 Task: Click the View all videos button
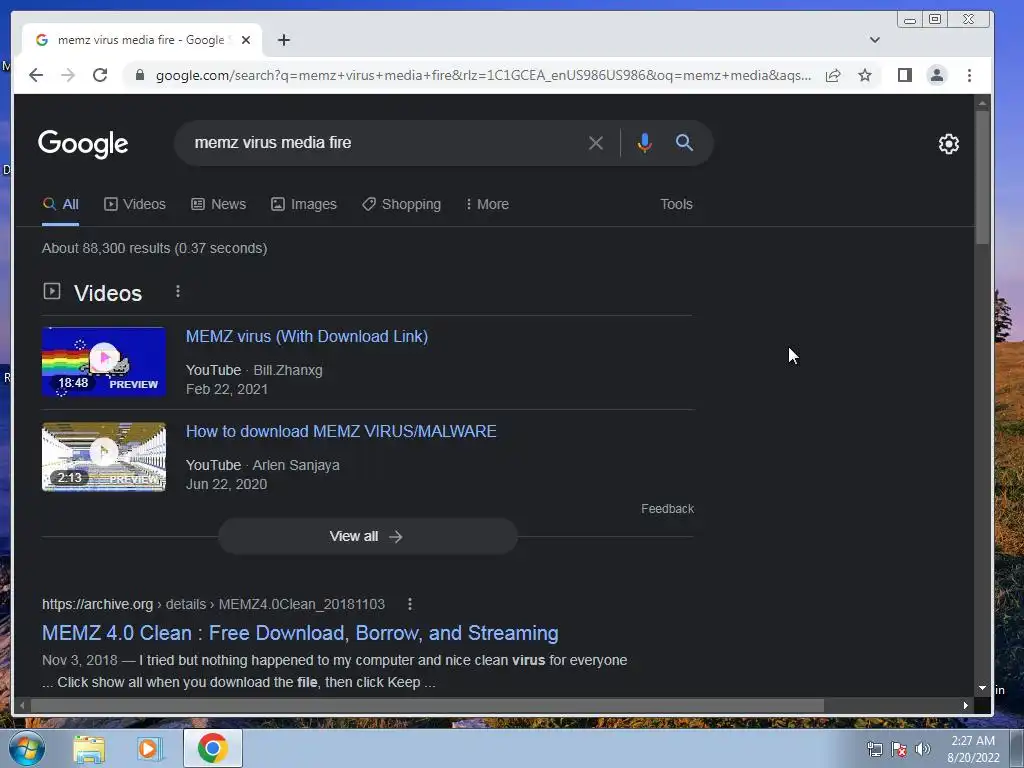pos(368,536)
